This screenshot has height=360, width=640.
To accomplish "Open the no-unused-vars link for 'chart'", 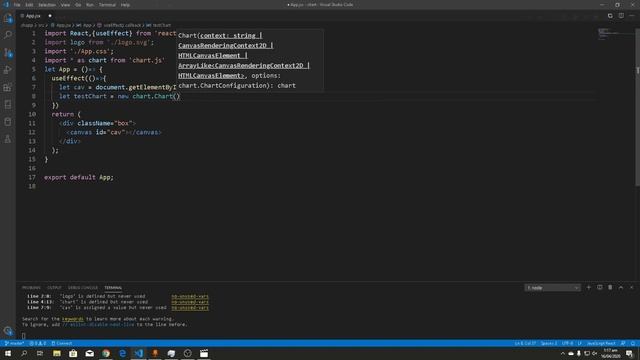I will (190, 302).
